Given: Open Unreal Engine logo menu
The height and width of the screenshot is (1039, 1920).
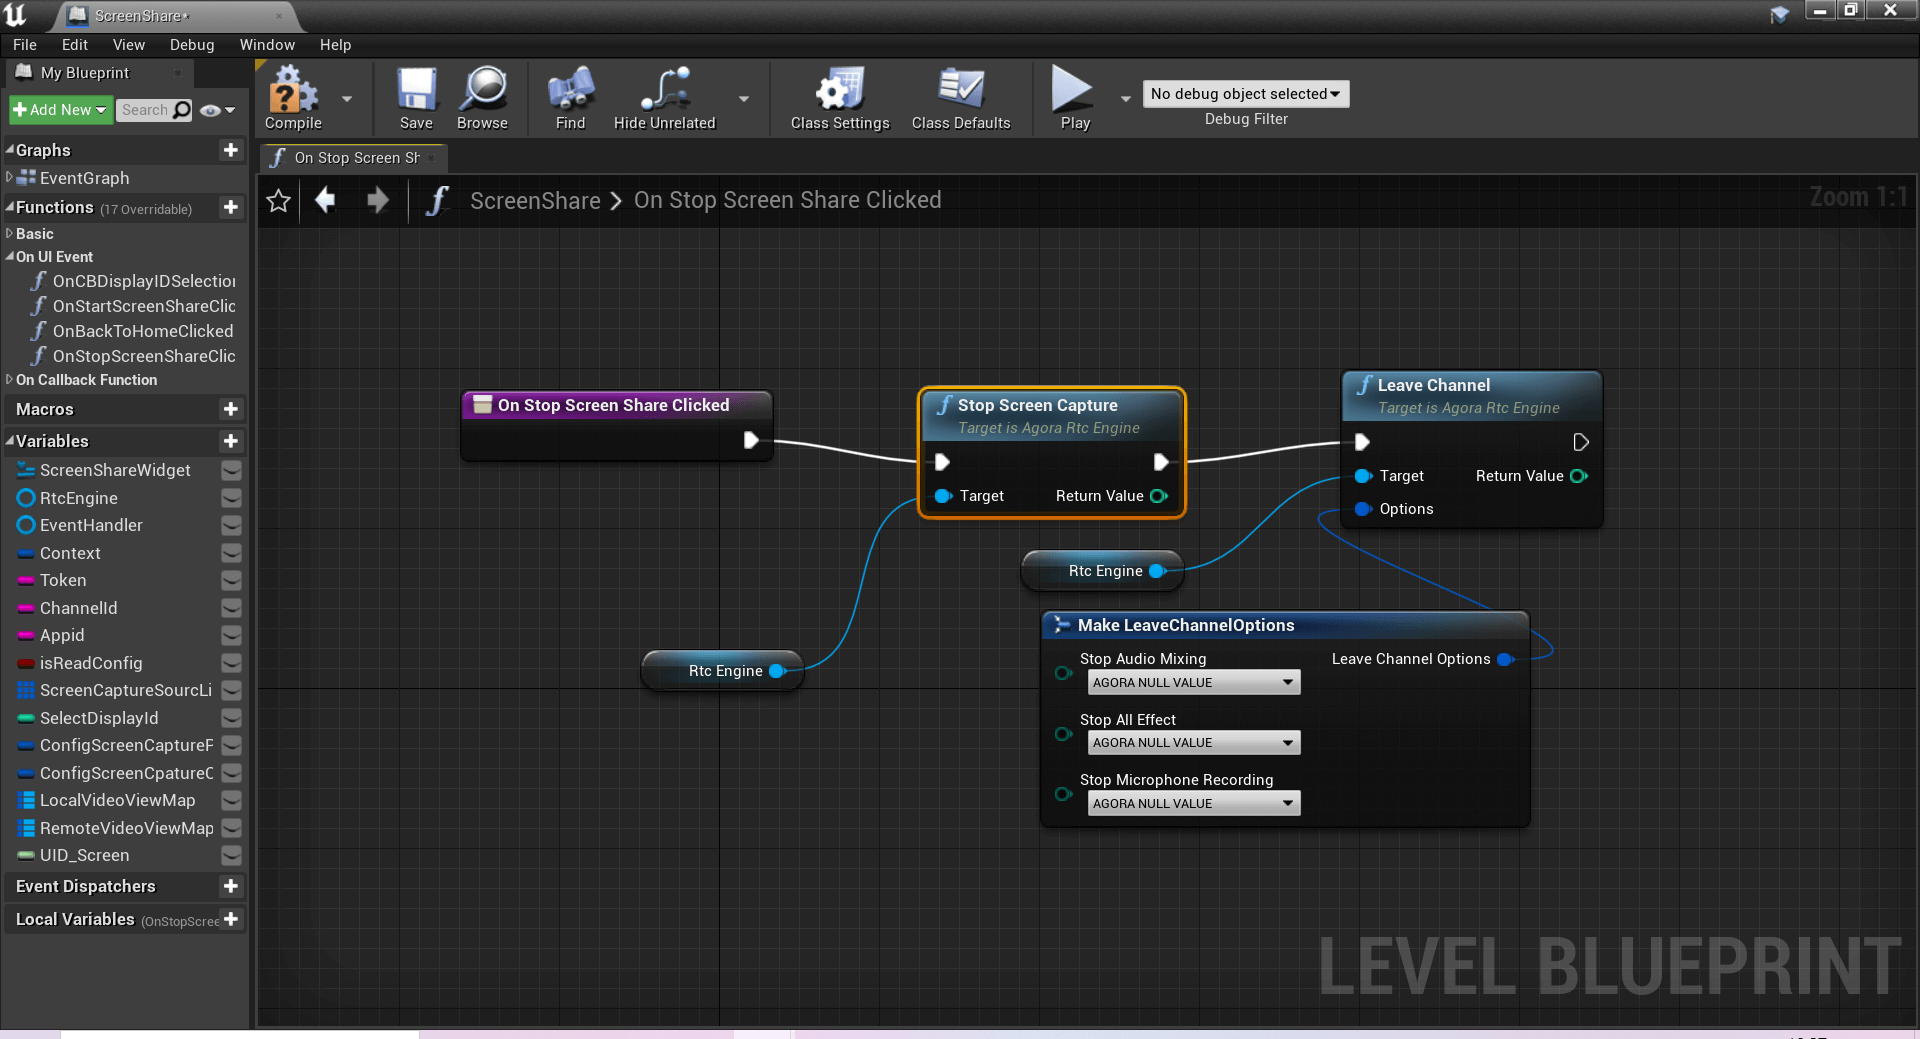Looking at the screenshot, I should pos(16,15).
